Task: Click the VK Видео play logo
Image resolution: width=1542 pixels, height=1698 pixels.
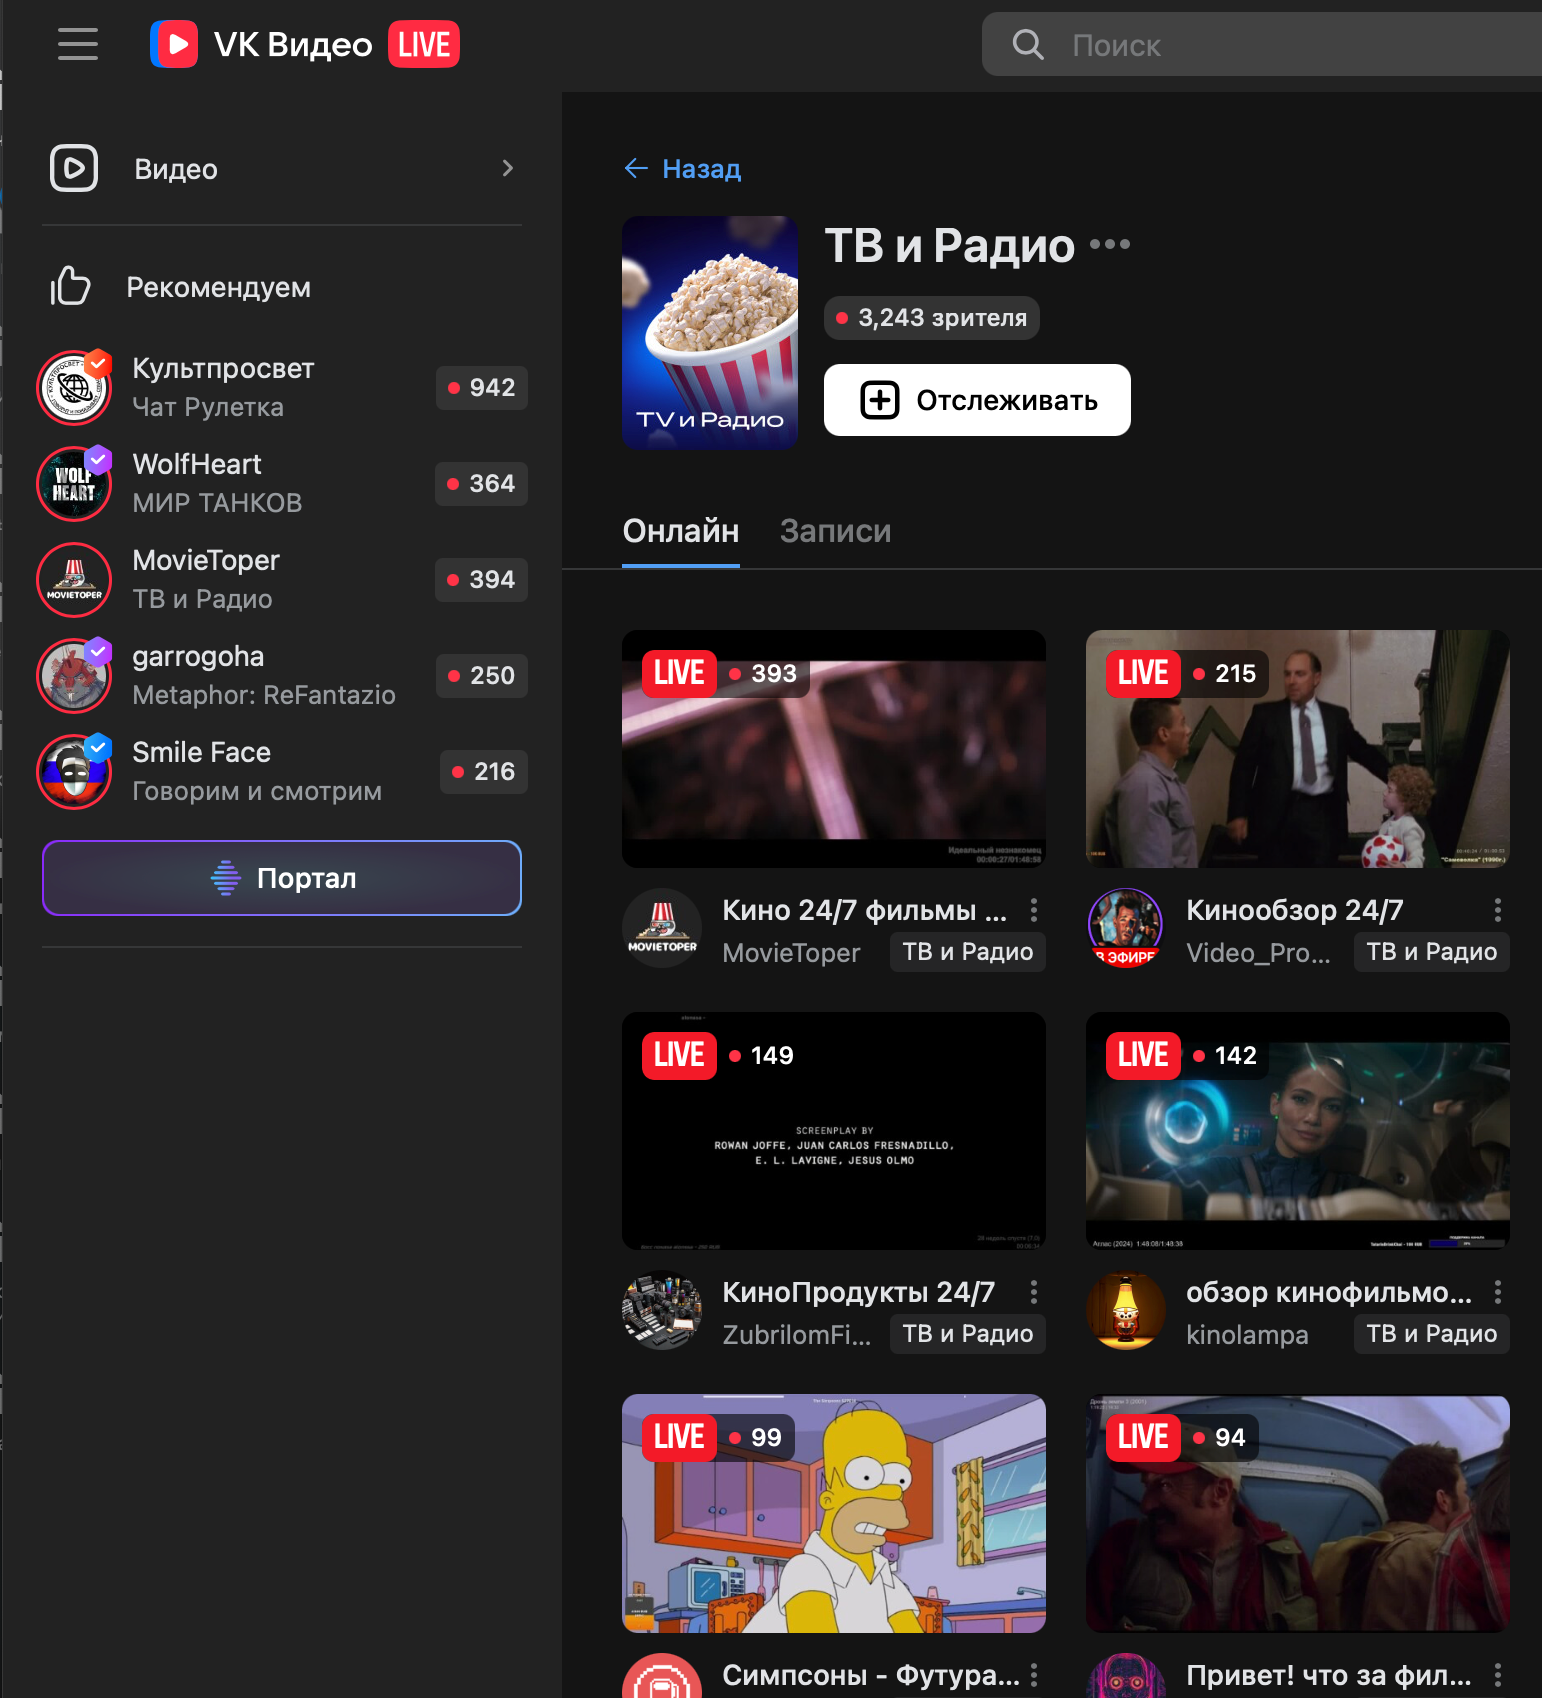Action: [x=174, y=45]
